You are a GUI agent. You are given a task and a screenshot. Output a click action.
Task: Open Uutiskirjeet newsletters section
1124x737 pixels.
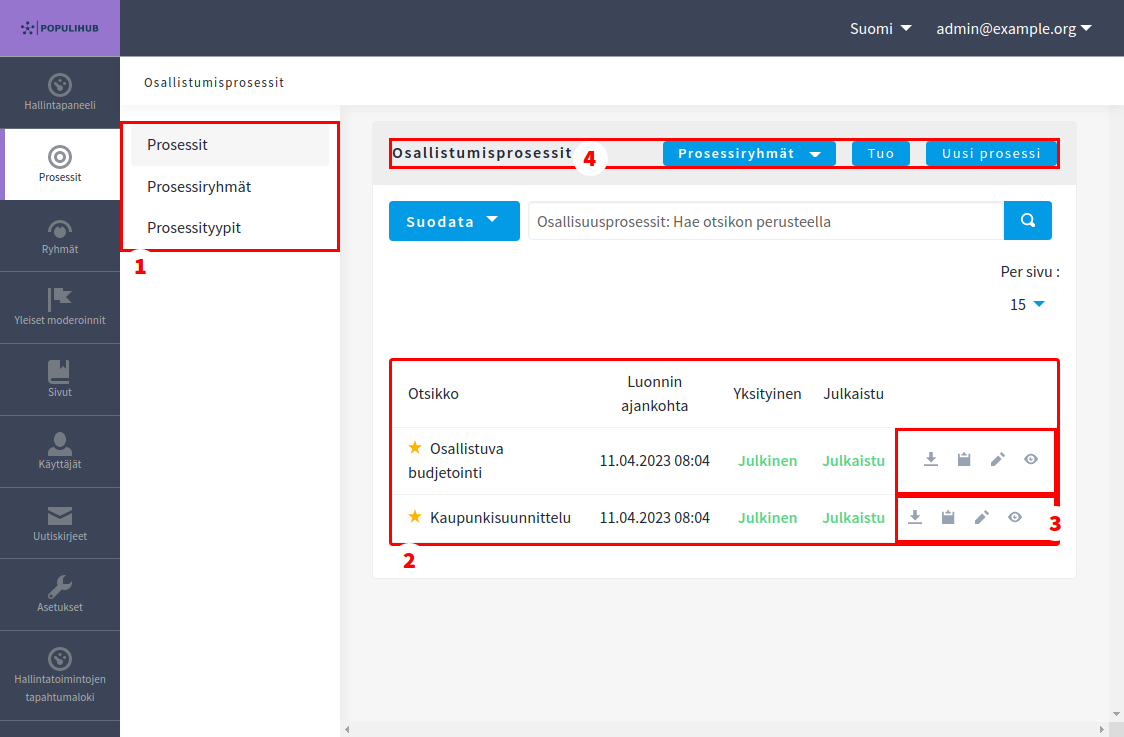pos(60,524)
